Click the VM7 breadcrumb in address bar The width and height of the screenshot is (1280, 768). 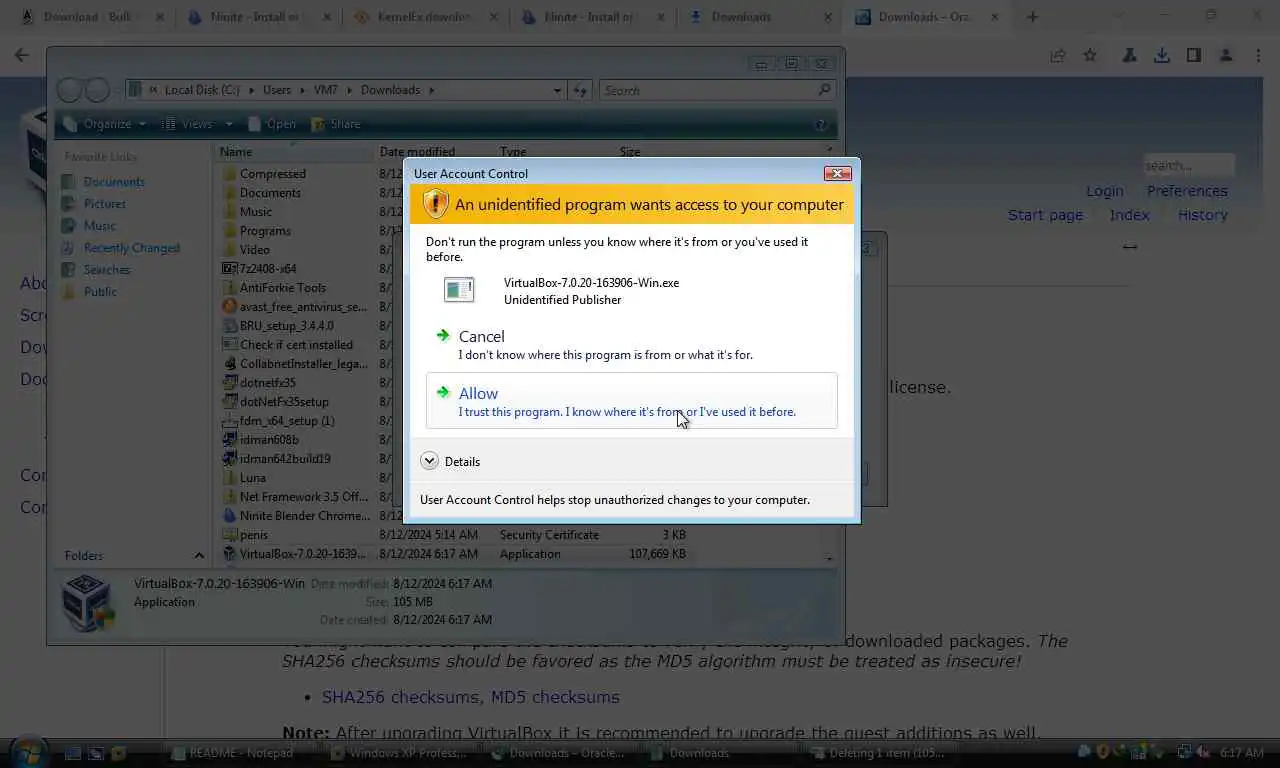point(326,90)
